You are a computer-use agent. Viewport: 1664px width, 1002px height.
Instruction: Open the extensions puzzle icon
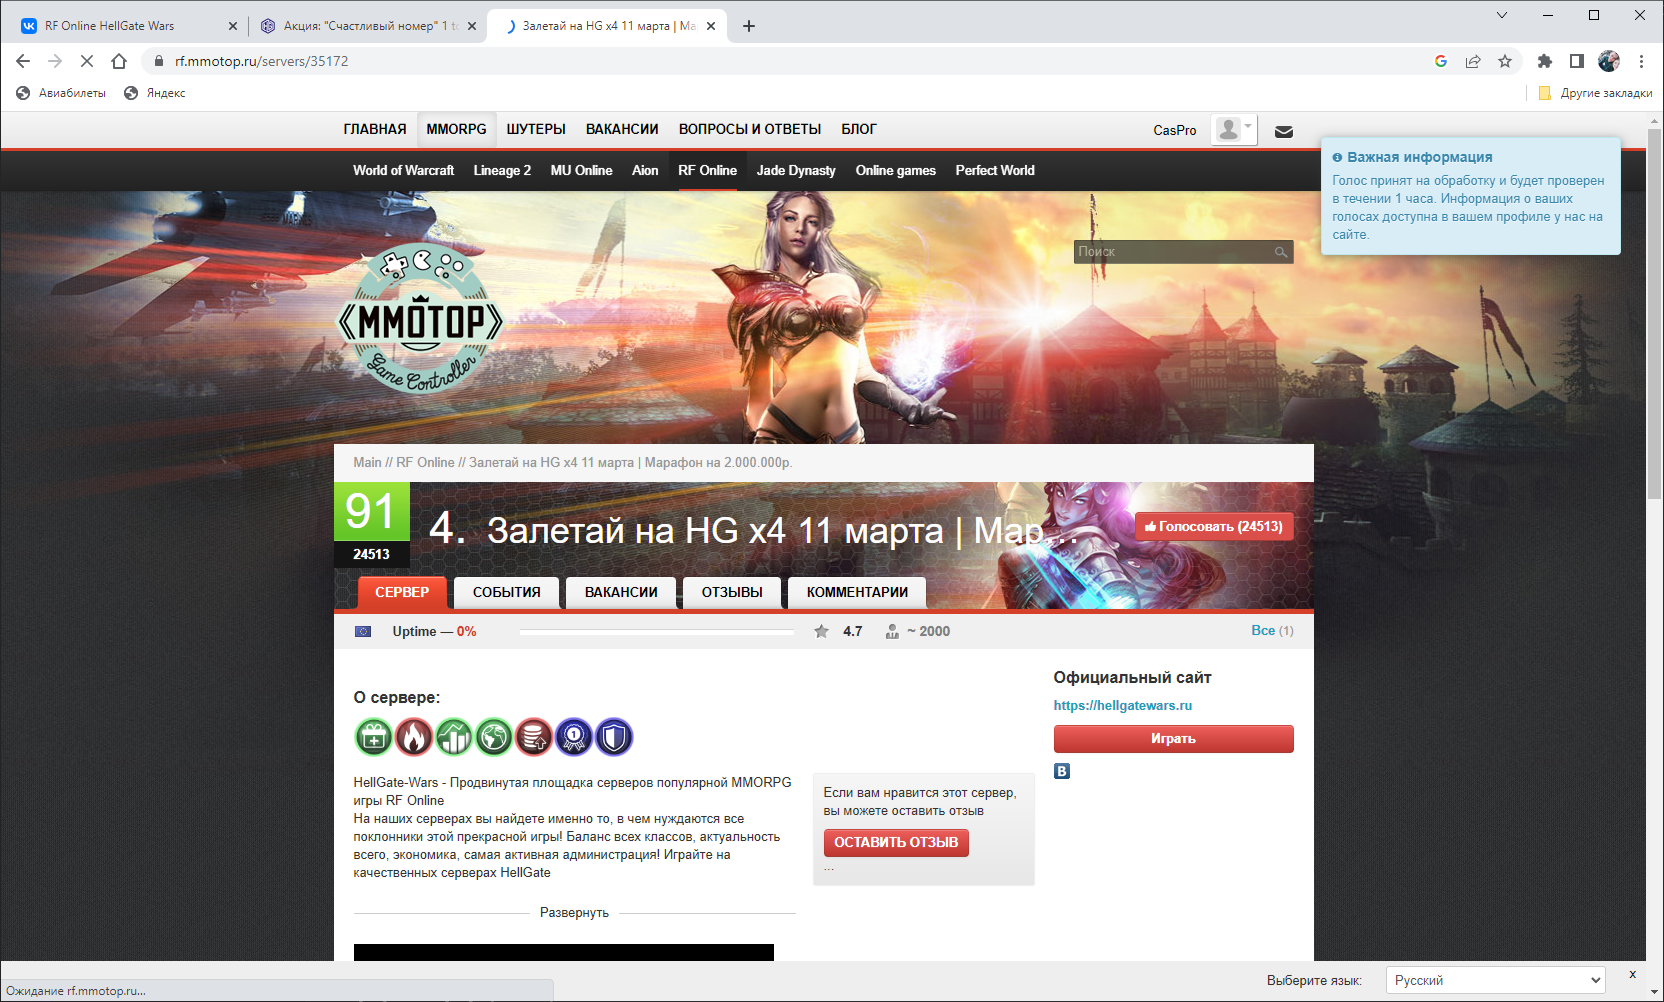point(1545,61)
